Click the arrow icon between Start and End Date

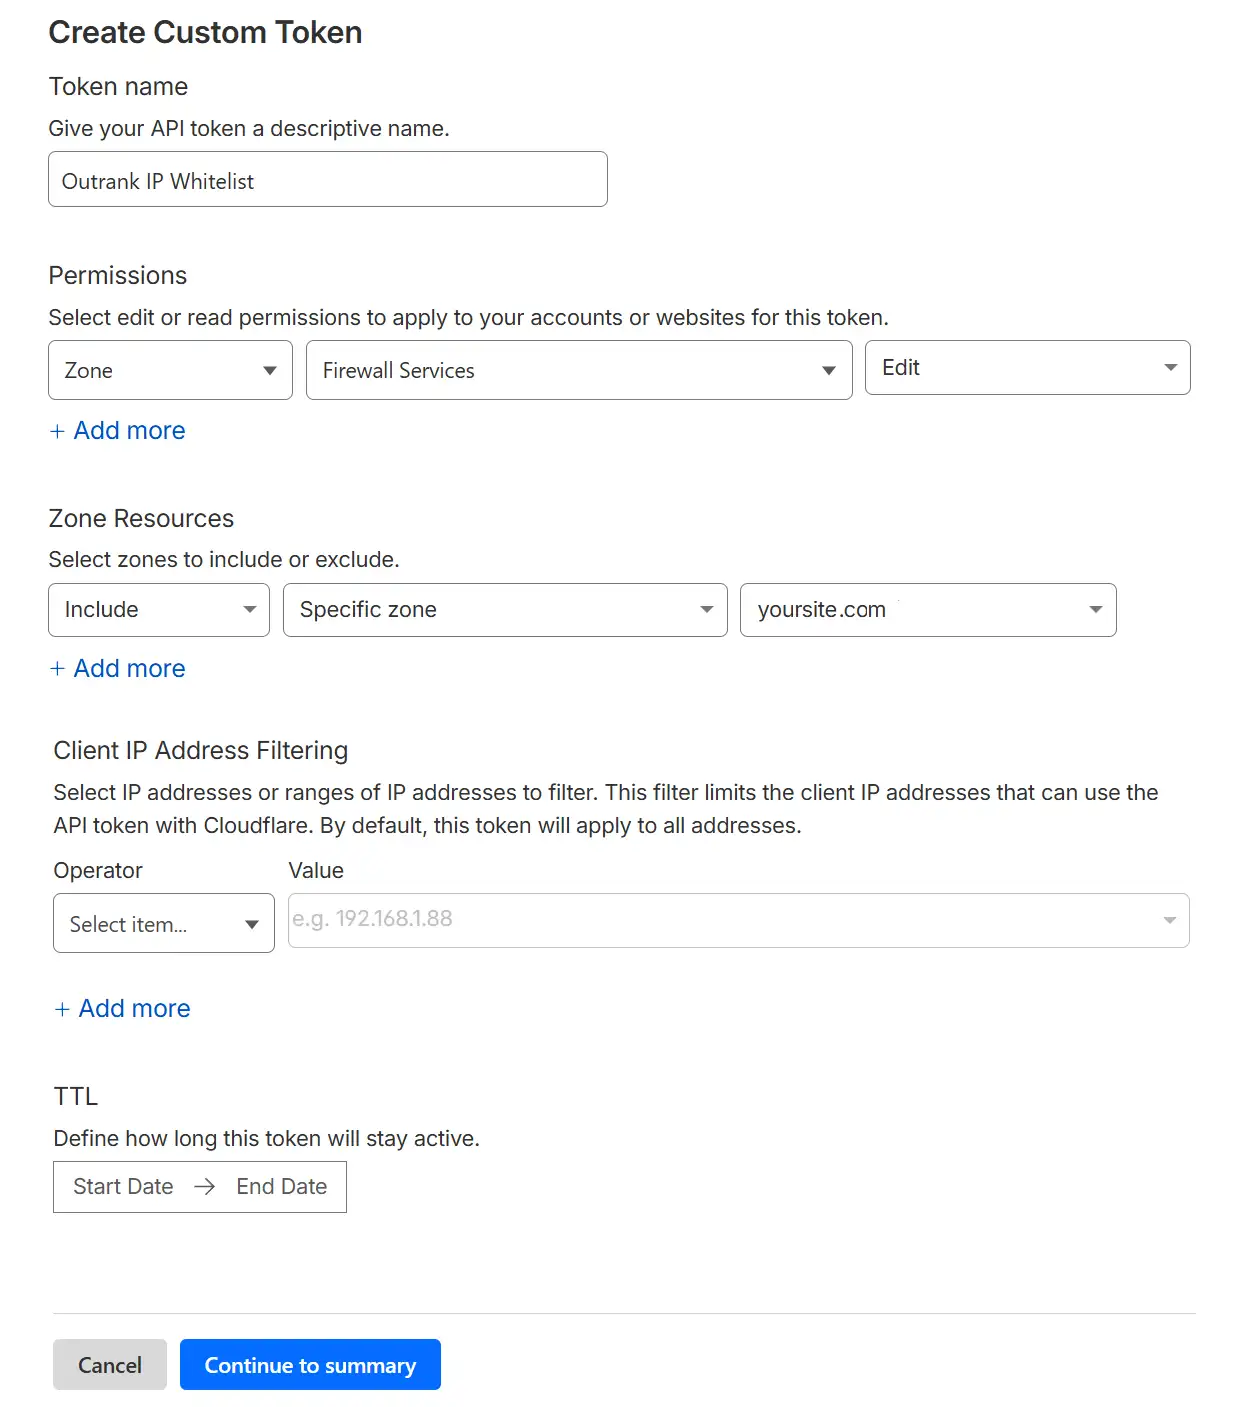click(x=205, y=1187)
